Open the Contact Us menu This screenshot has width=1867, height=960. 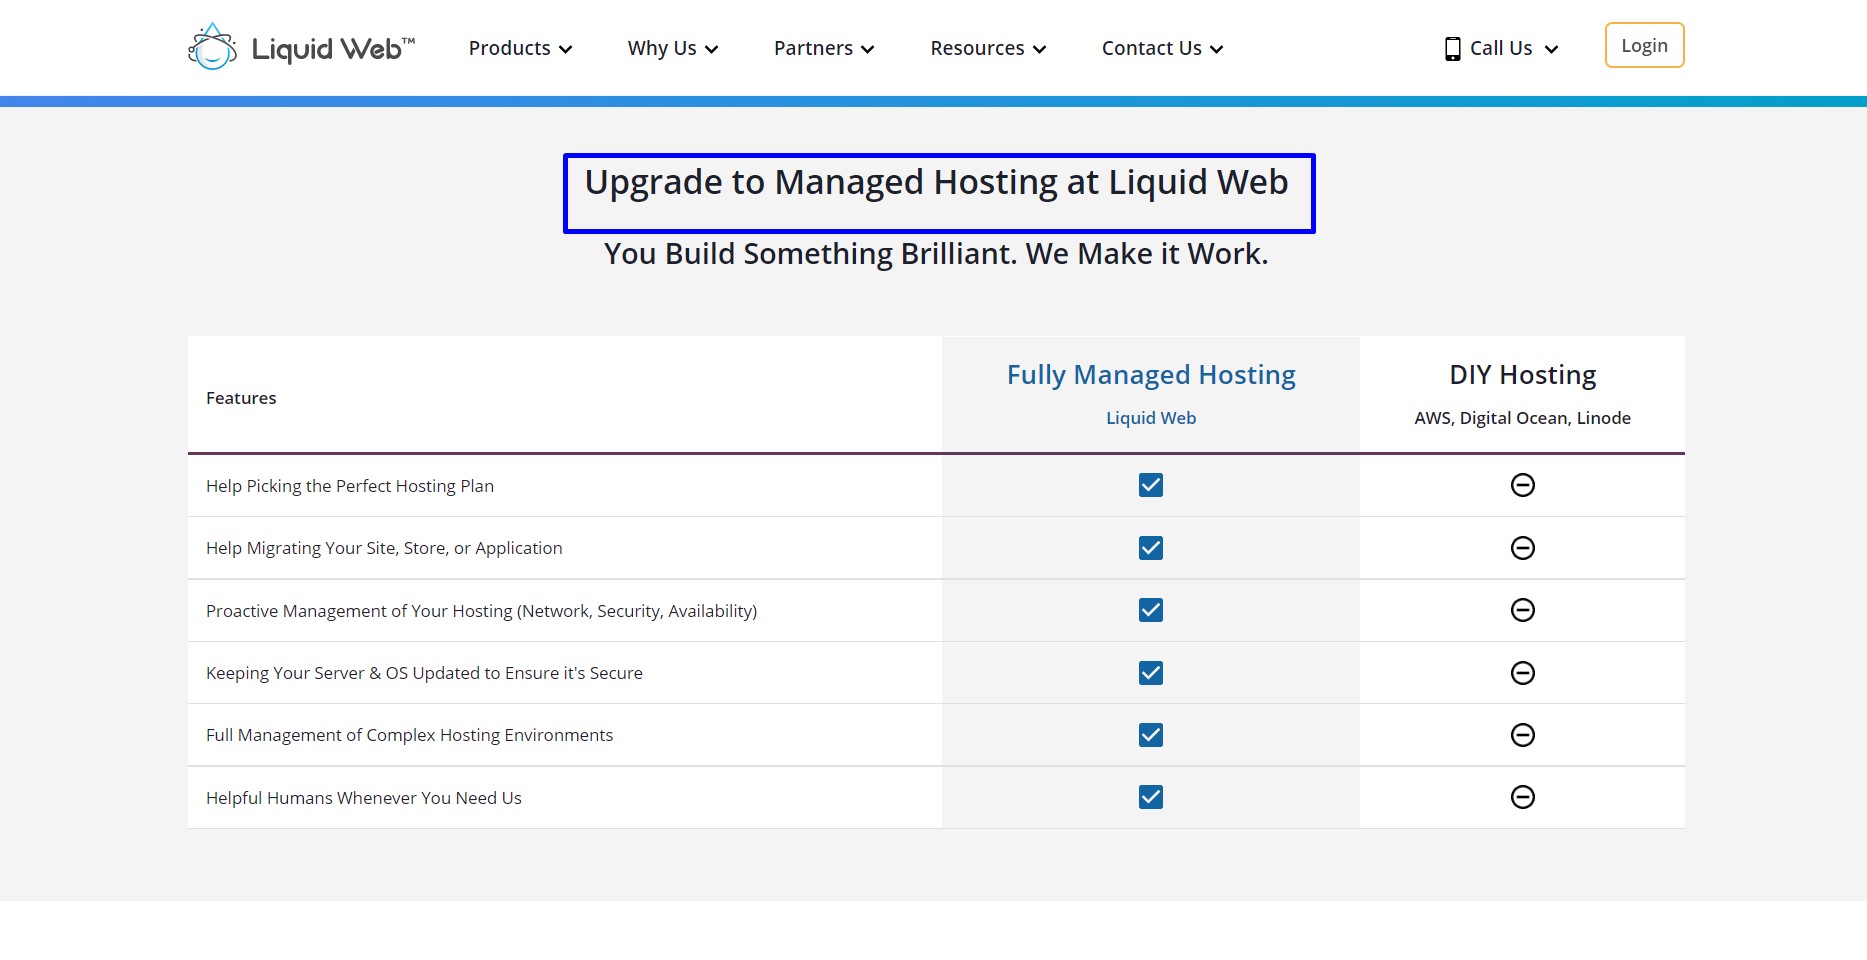1162,48
